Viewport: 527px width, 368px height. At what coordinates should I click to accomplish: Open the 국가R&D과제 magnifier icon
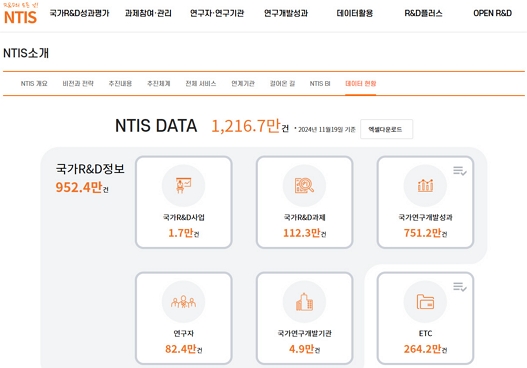[x=304, y=186]
